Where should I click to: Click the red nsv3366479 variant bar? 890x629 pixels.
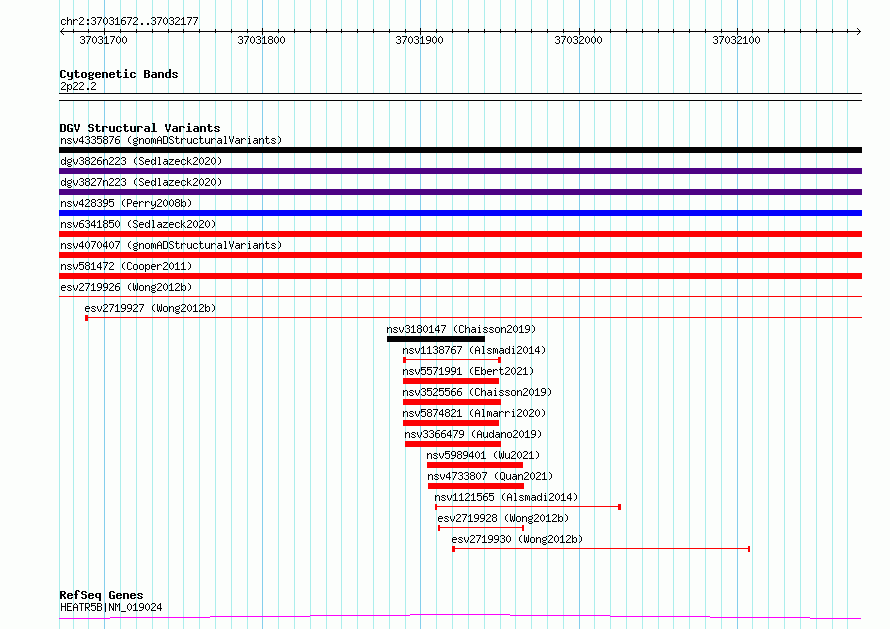(453, 444)
